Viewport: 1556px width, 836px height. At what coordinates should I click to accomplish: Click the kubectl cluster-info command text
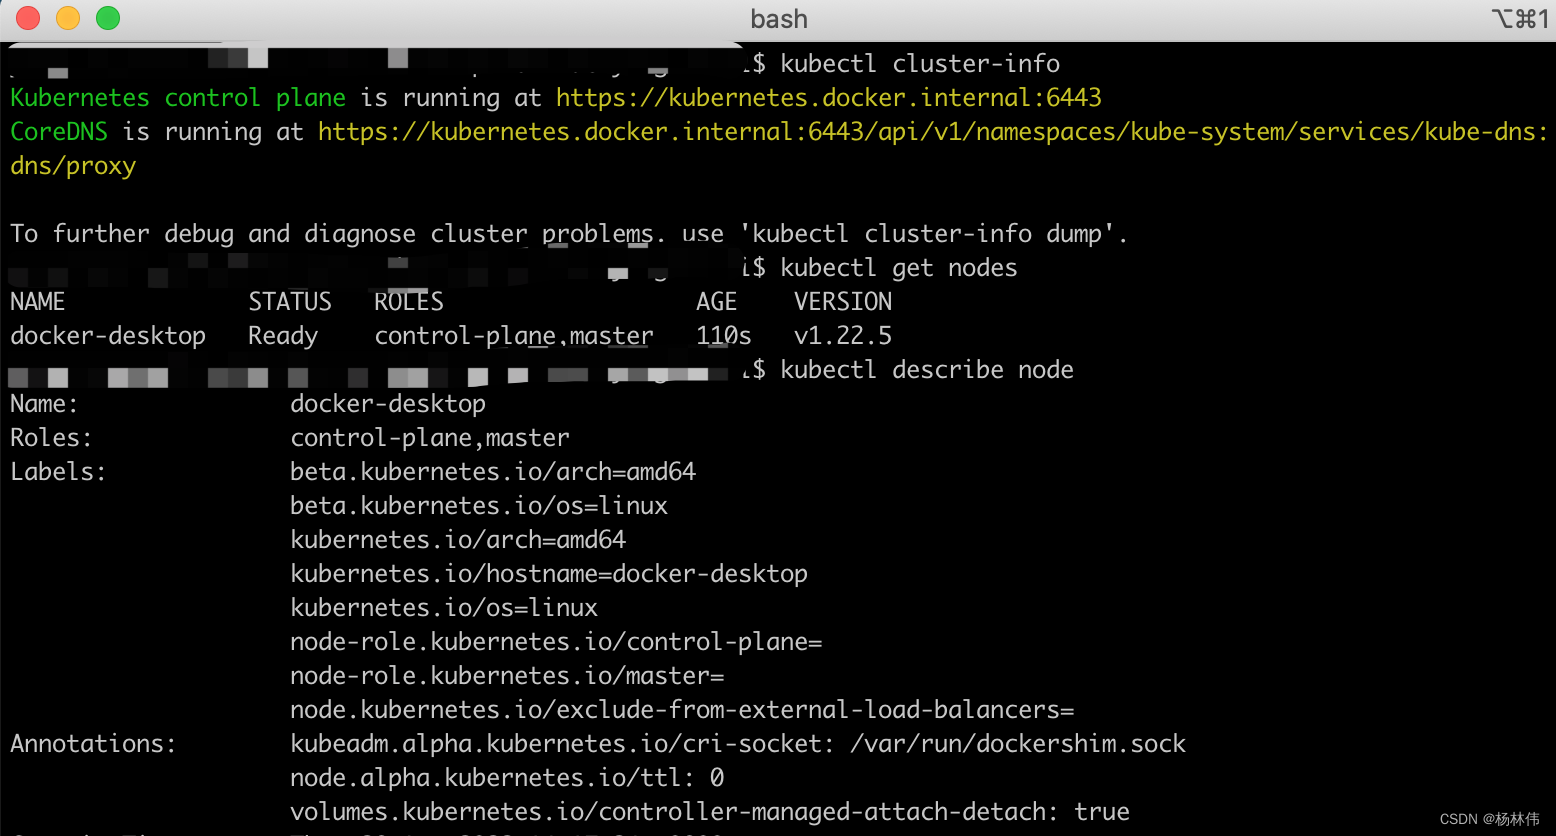[x=920, y=63]
